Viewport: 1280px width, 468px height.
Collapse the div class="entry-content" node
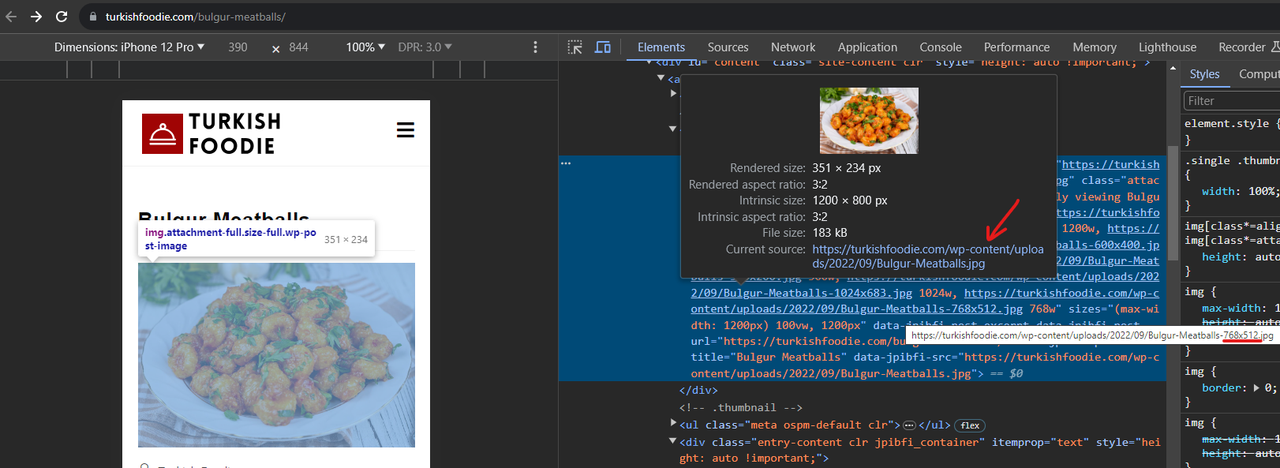pos(673,441)
